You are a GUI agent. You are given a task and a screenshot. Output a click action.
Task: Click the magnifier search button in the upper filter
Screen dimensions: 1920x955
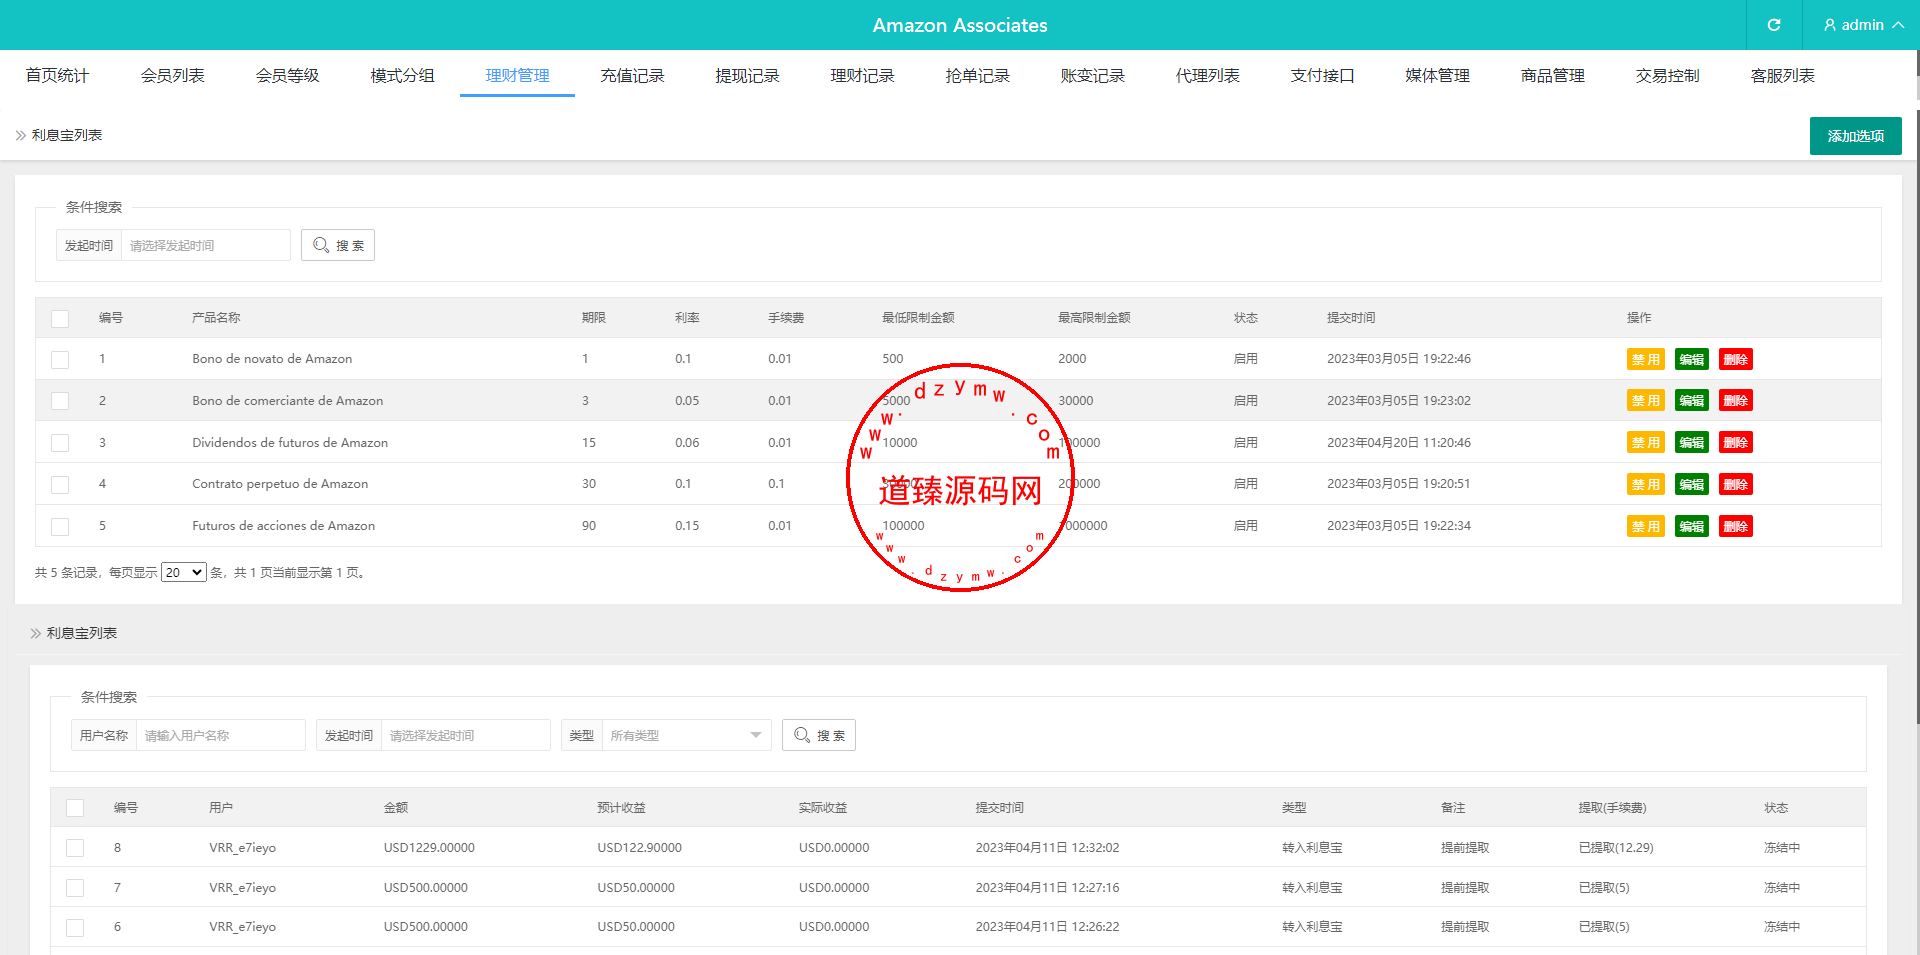pyautogui.click(x=338, y=245)
